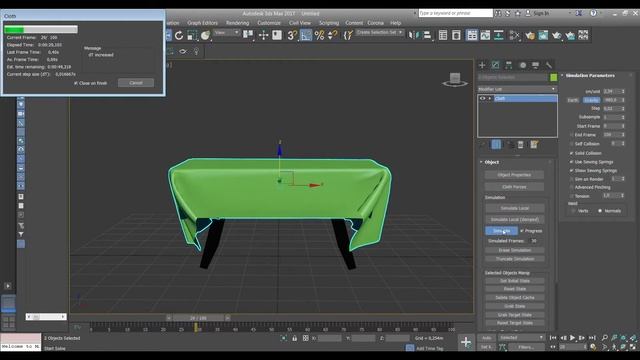Toggle the Show Sewing Springs checkbox
This screenshot has height=360, width=640.
571,170
